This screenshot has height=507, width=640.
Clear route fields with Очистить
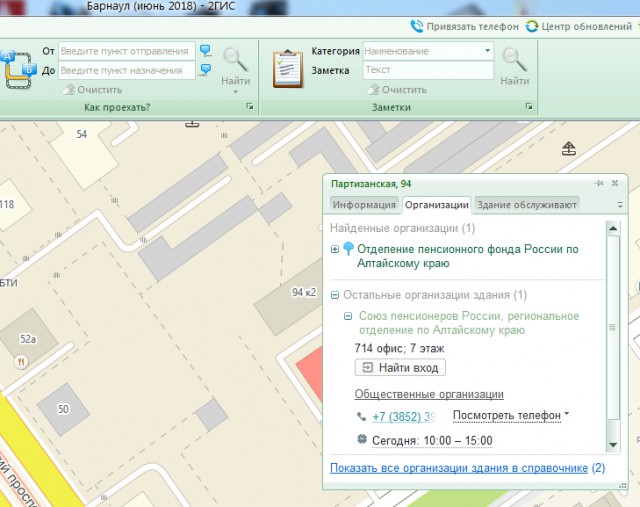click(x=93, y=90)
